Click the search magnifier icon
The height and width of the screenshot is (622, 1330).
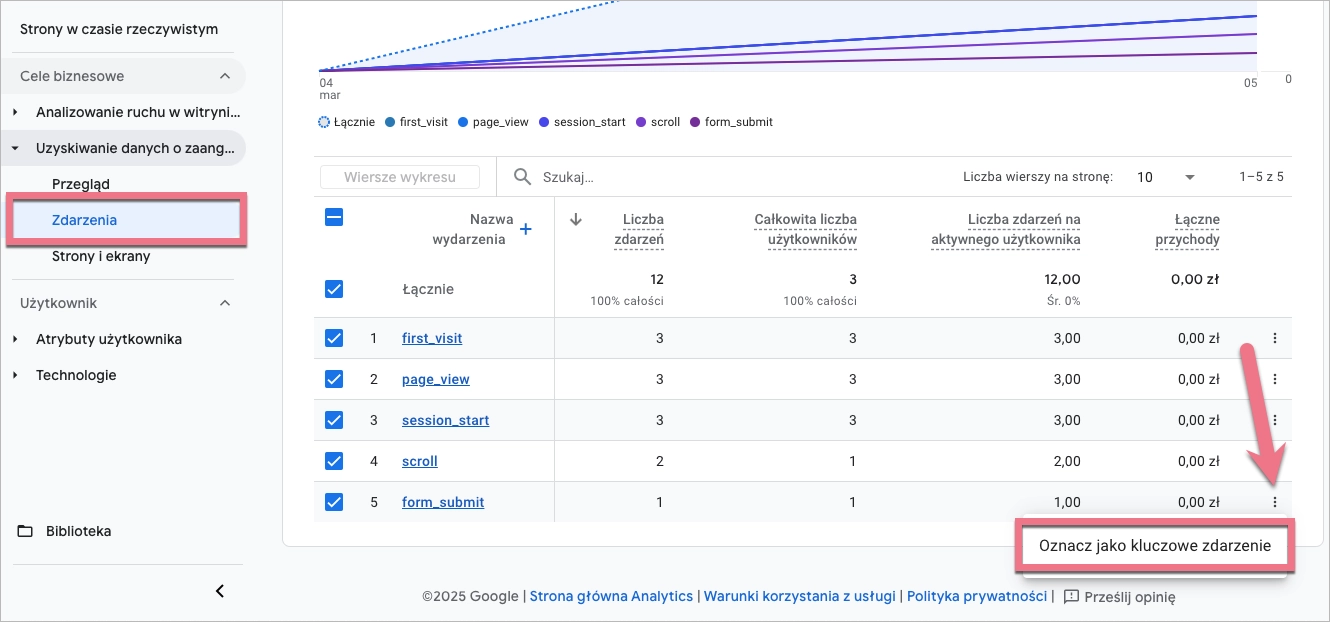coord(522,177)
